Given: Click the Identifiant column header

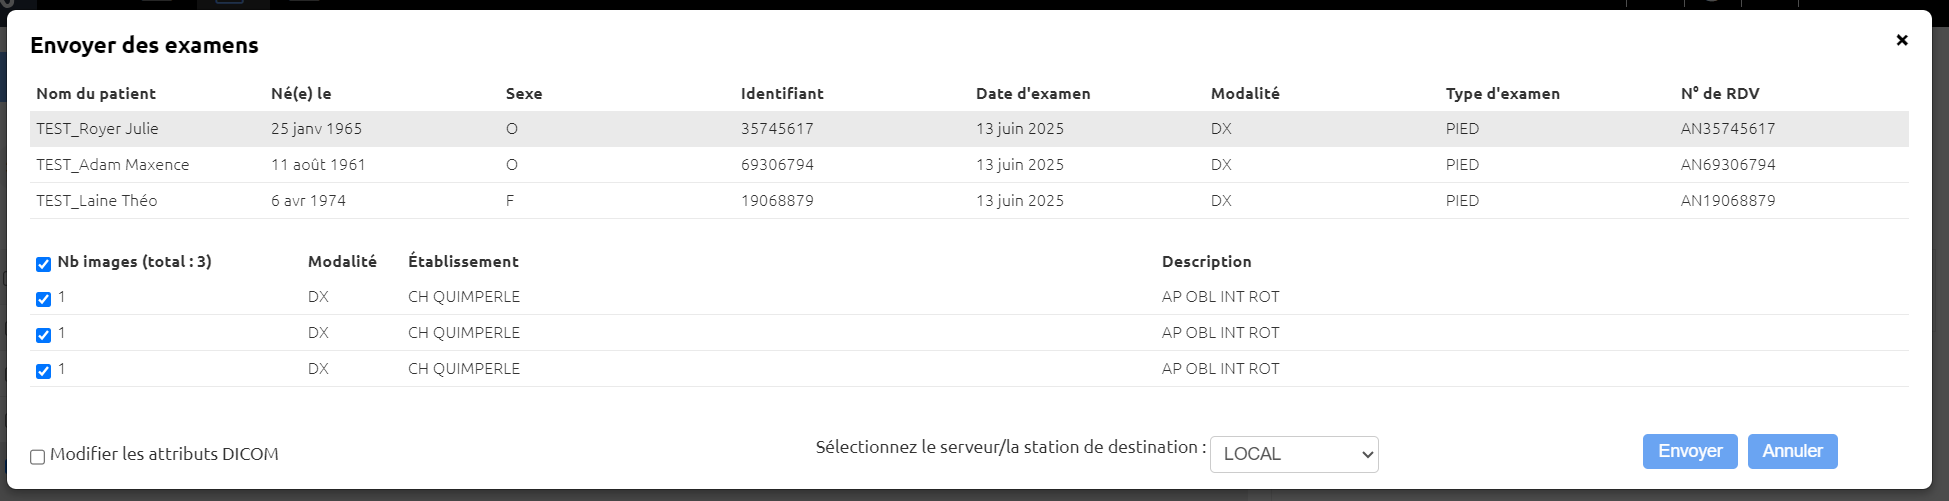Looking at the screenshot, I should coord(782,93).
